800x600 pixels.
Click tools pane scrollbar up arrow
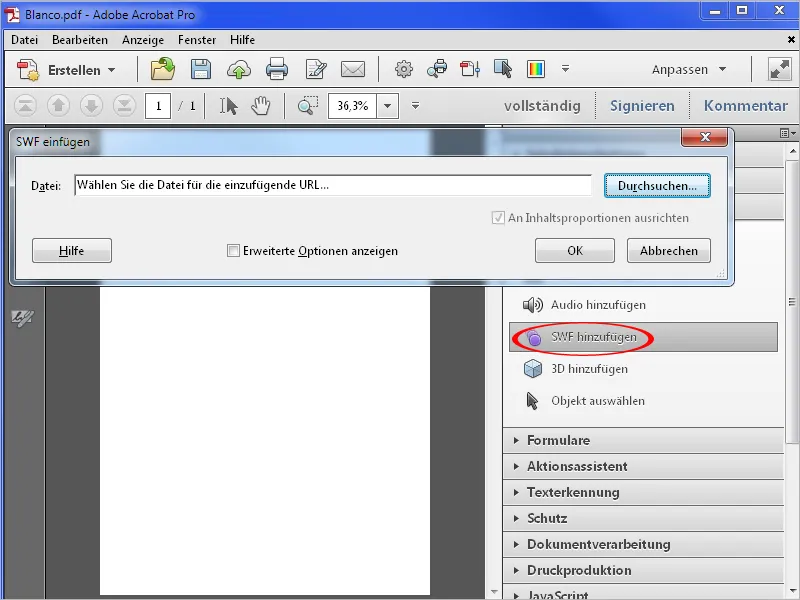tap(792, 151)
